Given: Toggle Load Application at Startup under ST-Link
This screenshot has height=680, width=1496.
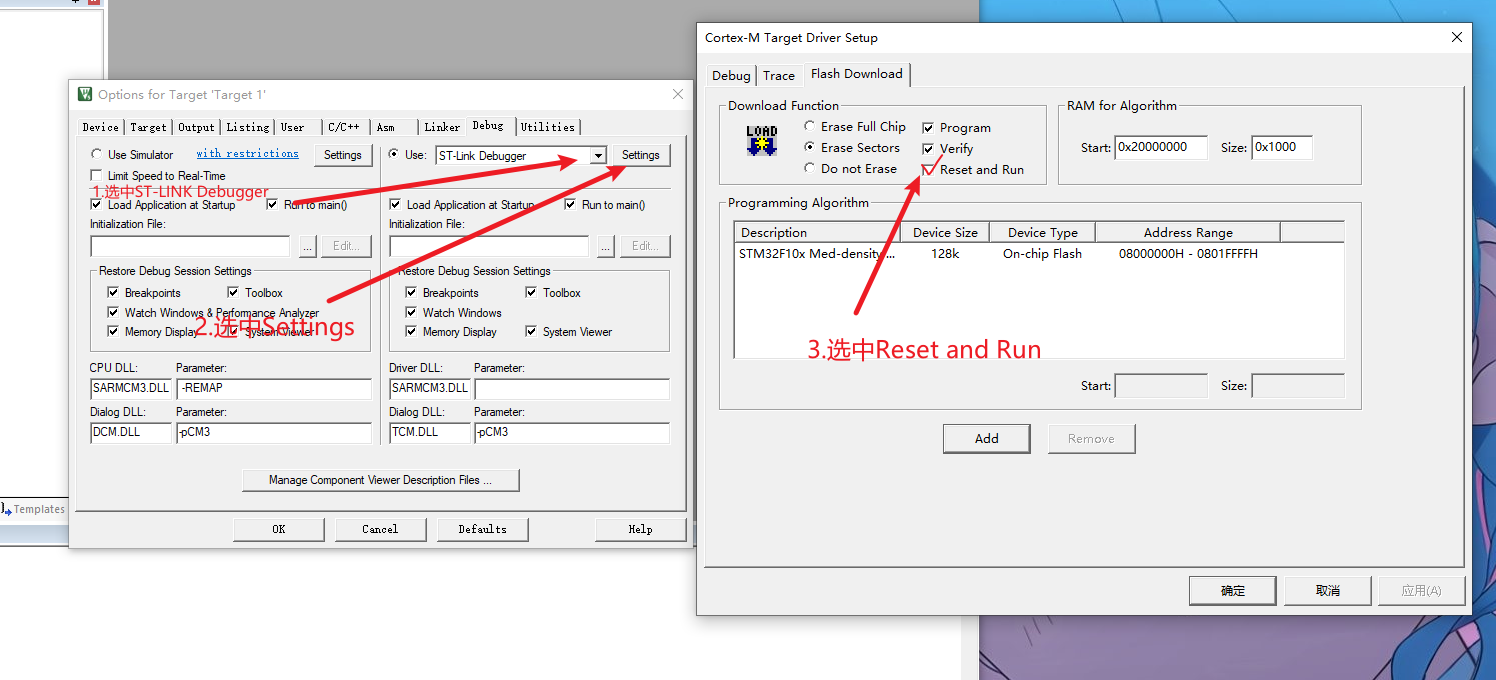Looking at the screenshot, I should [x=395, y=204].
